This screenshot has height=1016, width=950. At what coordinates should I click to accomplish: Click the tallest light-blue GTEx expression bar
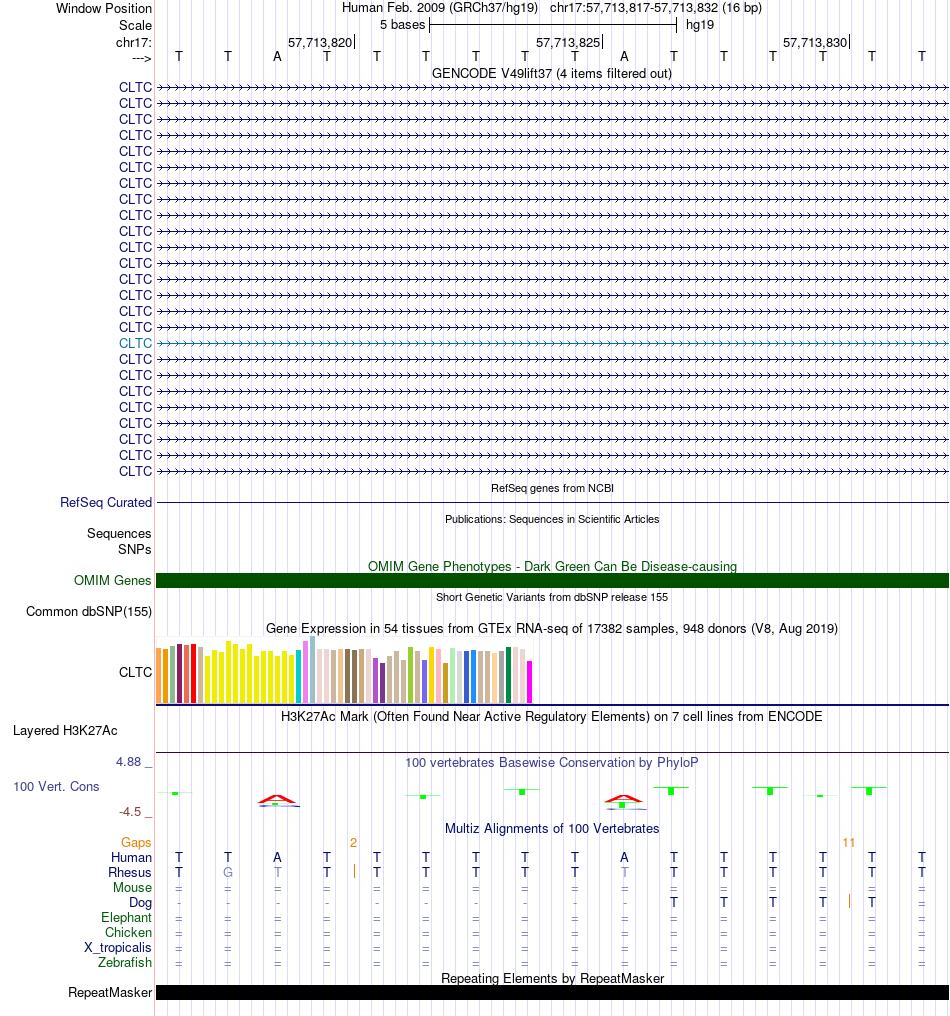pos(312,669)
